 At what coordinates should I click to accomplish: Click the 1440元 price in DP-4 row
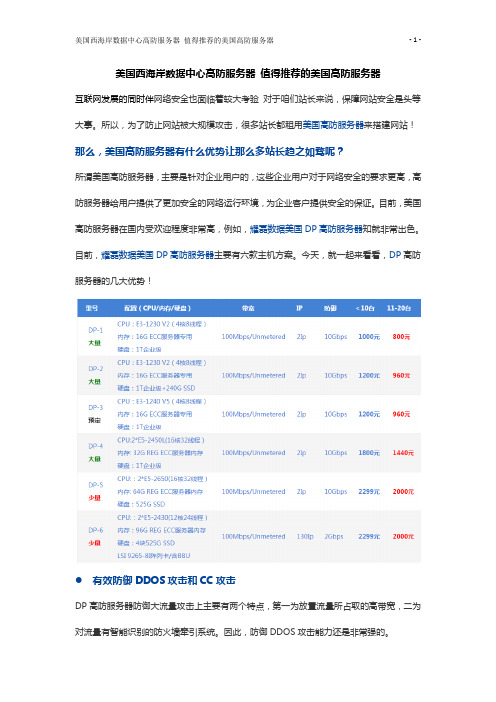(403, 453)
